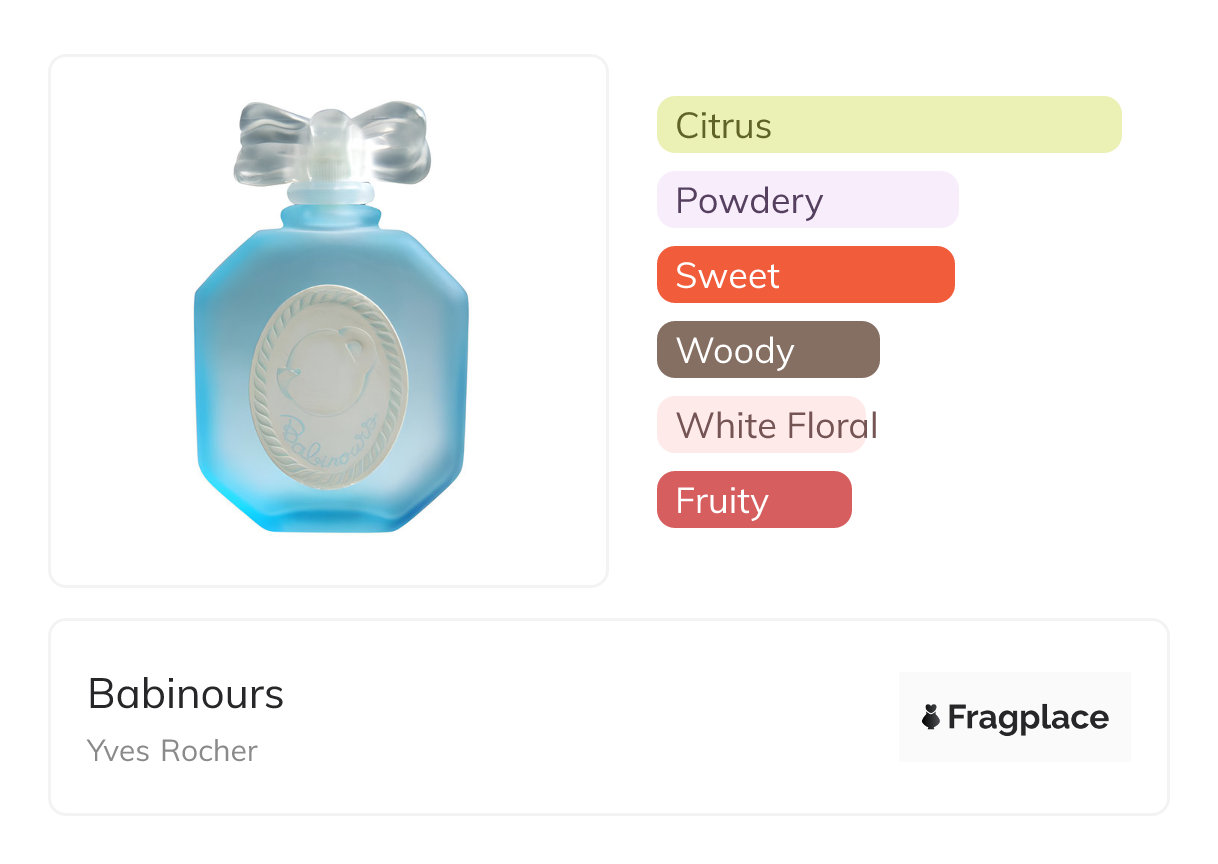Open the Yves Rocher brand name

pyautogui.click(x=172, y=751)
